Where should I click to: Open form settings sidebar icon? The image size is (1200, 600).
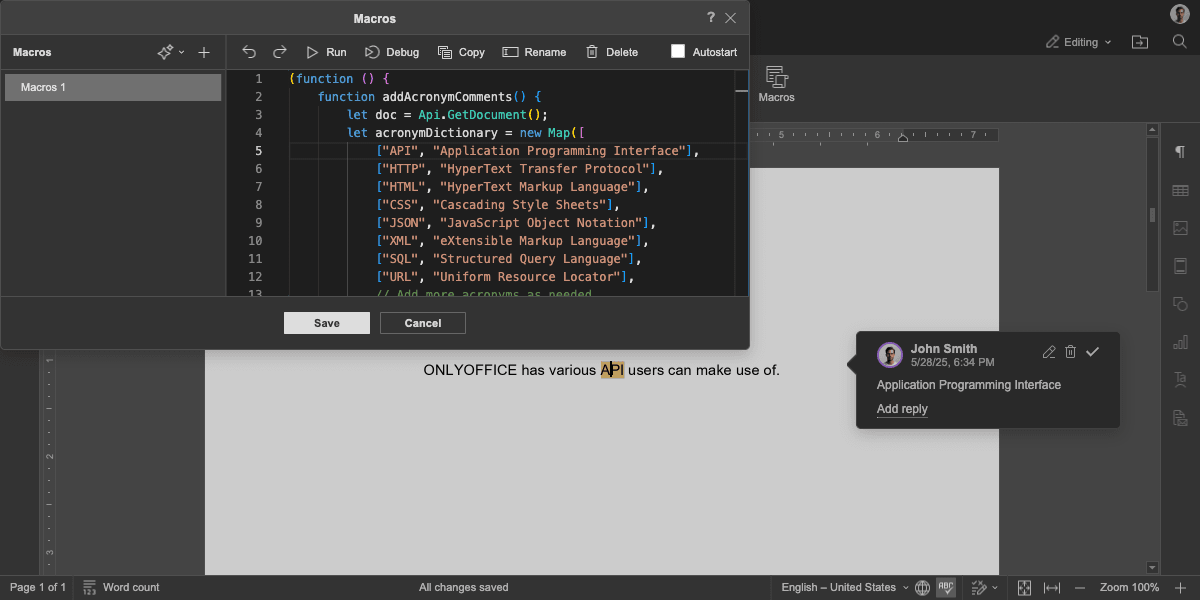point(1180,418)
